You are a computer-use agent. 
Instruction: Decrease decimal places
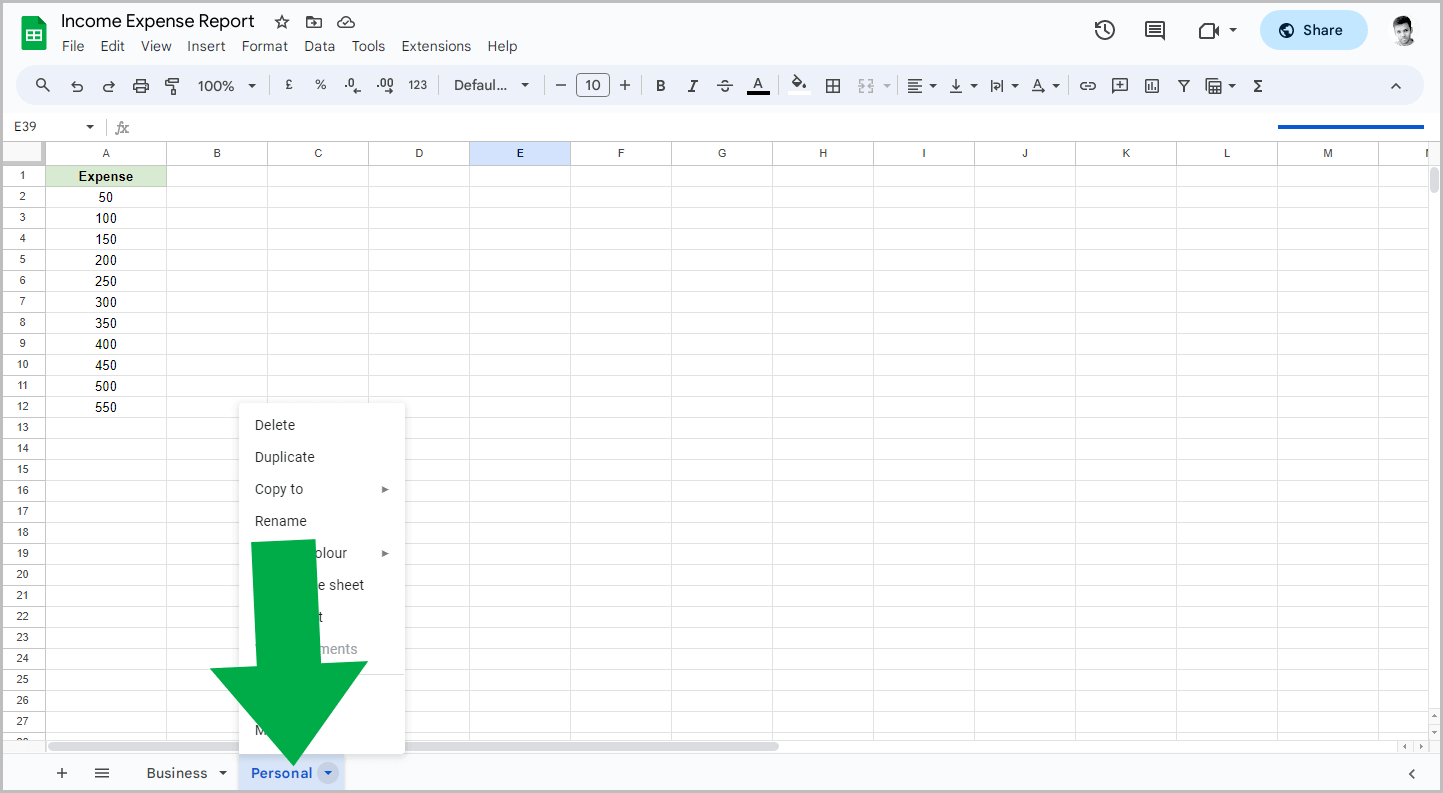pyautogui.click(x=352, y=86)
